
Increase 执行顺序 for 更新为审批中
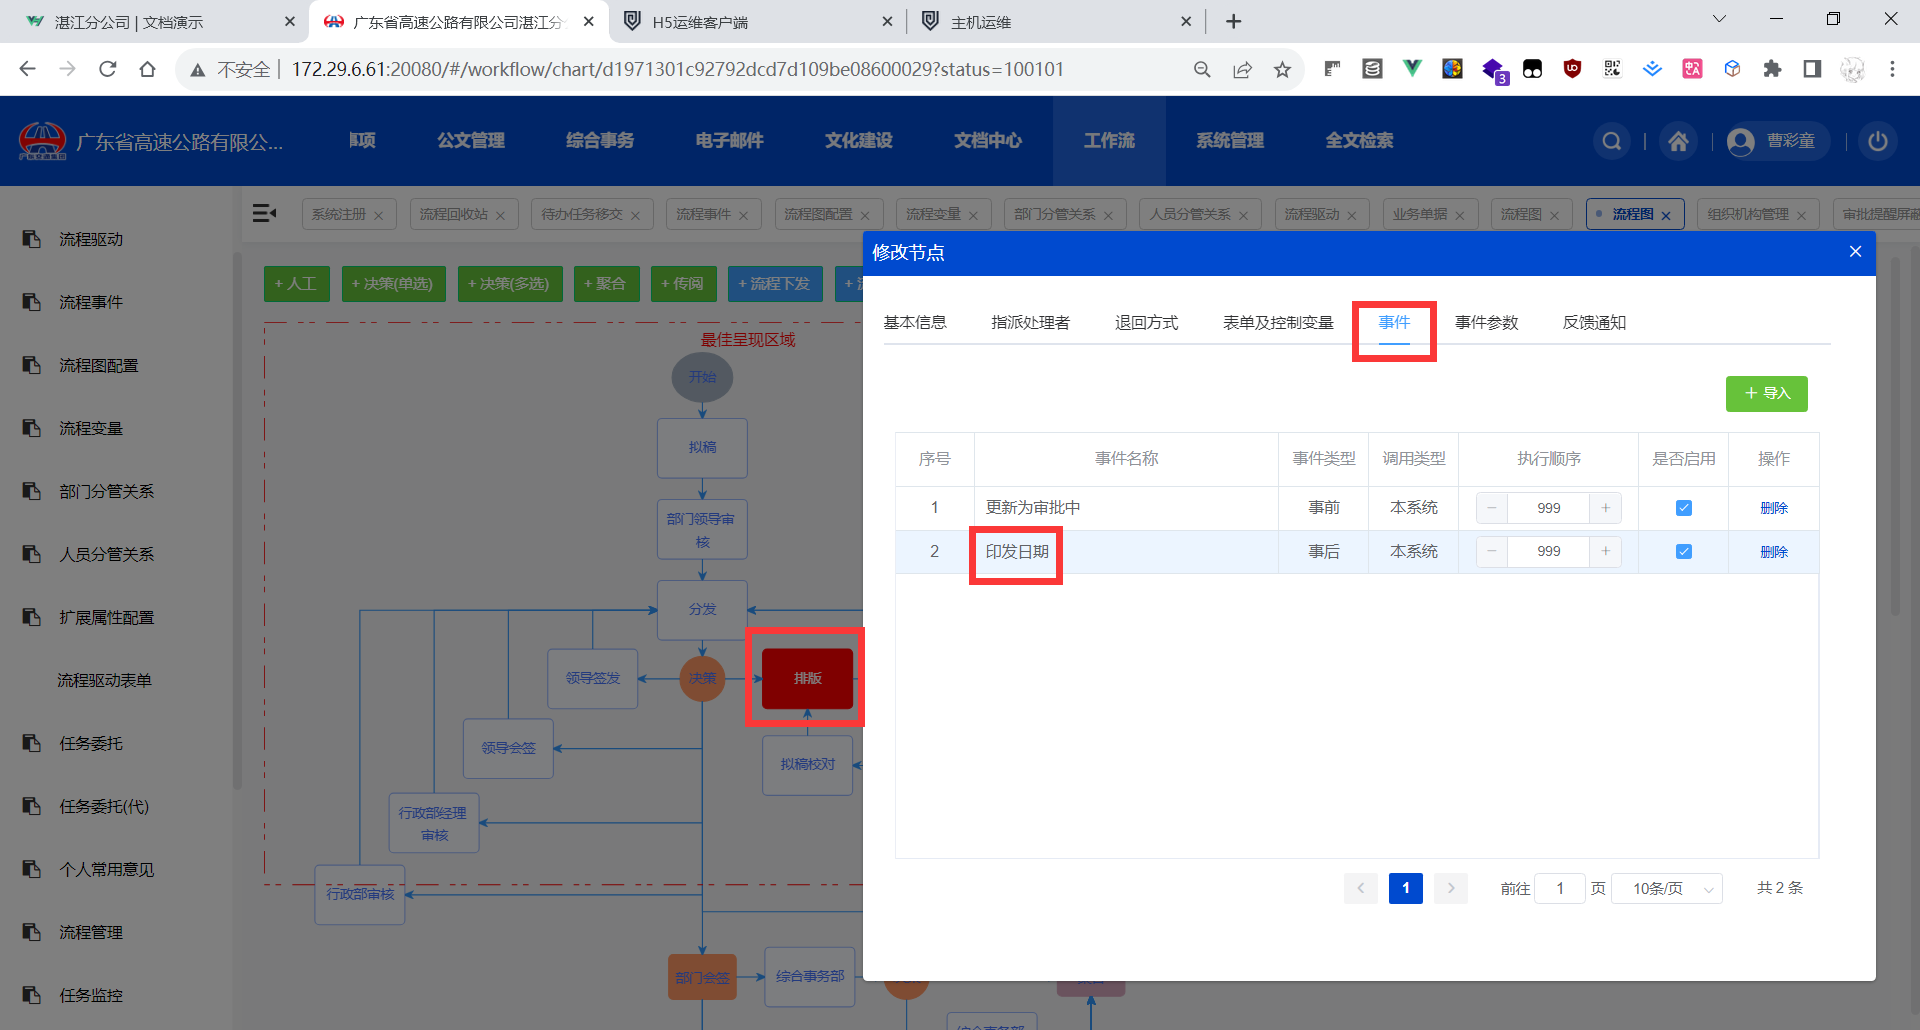pos(1606,508)
